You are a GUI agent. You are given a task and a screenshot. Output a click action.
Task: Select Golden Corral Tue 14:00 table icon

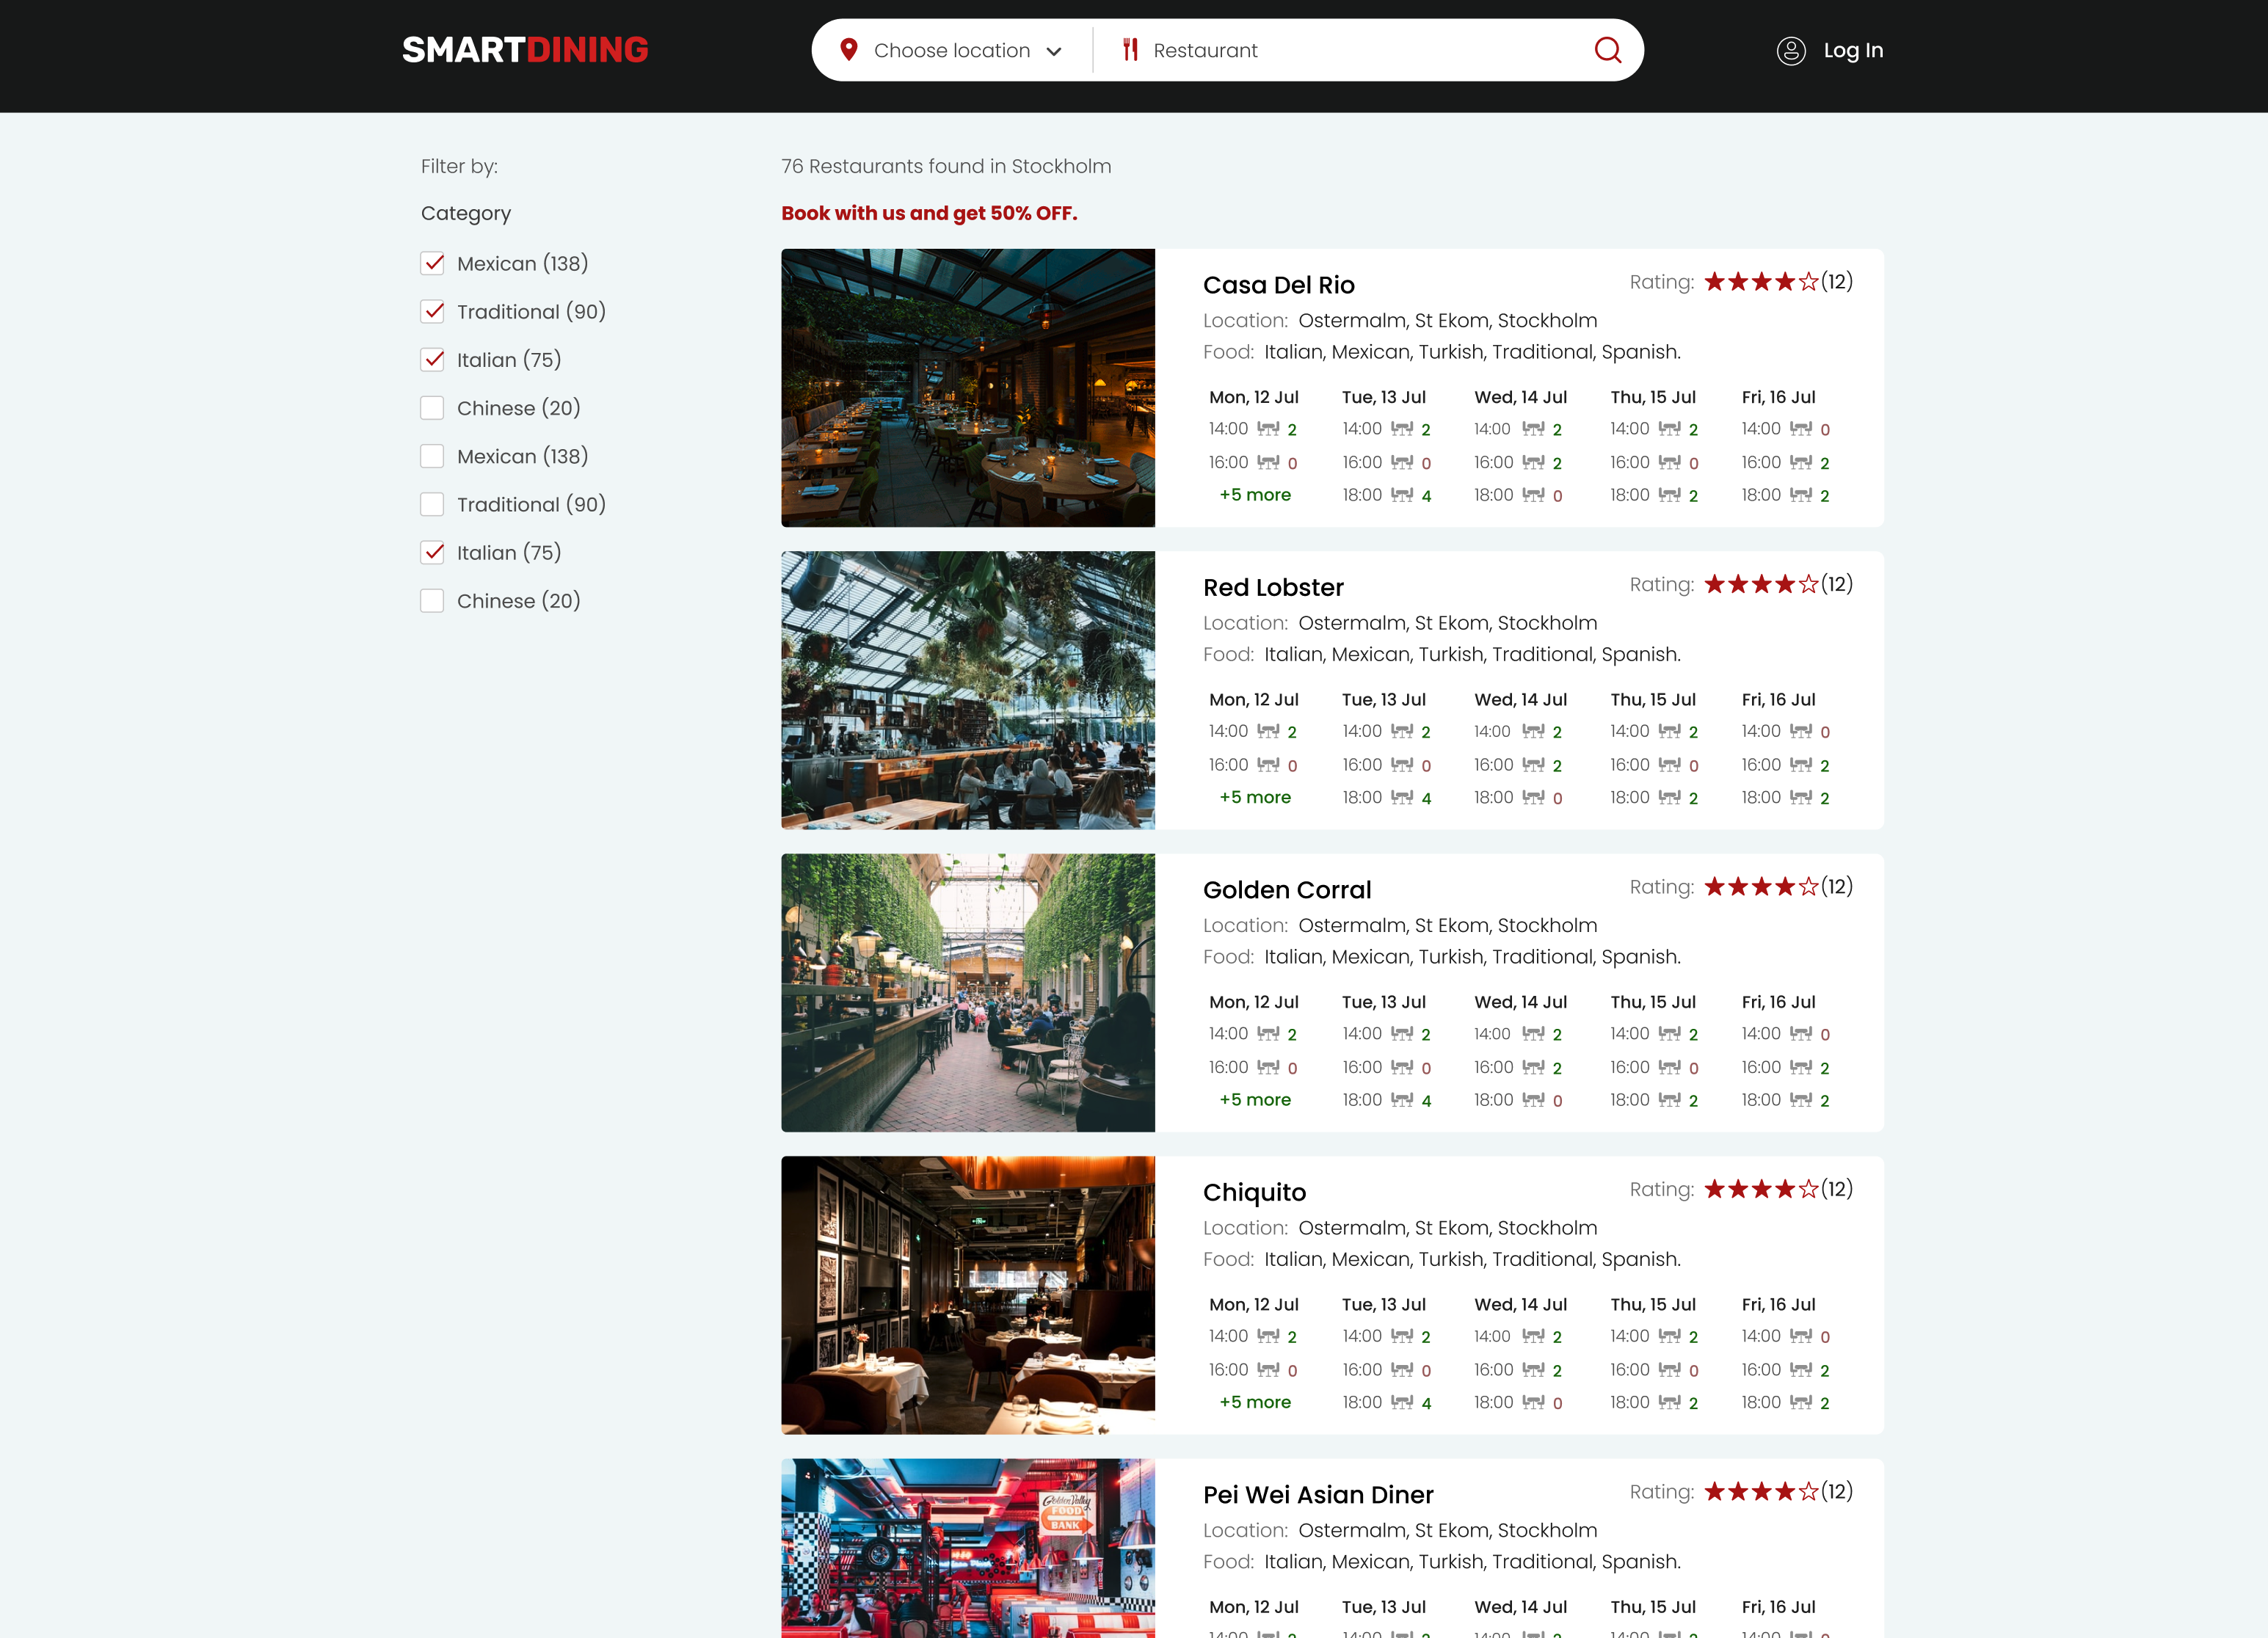click(x=1402, y=1034)
